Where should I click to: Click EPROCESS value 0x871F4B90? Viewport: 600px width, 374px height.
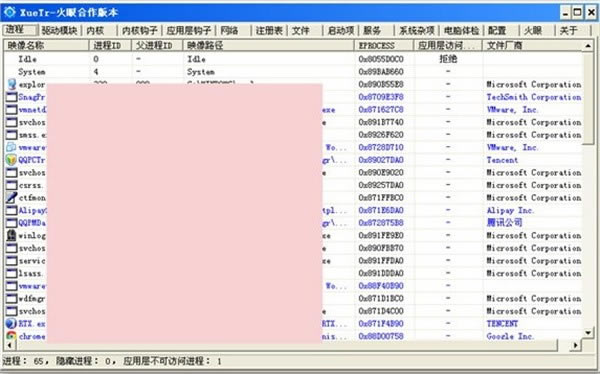tap(381, 323)
